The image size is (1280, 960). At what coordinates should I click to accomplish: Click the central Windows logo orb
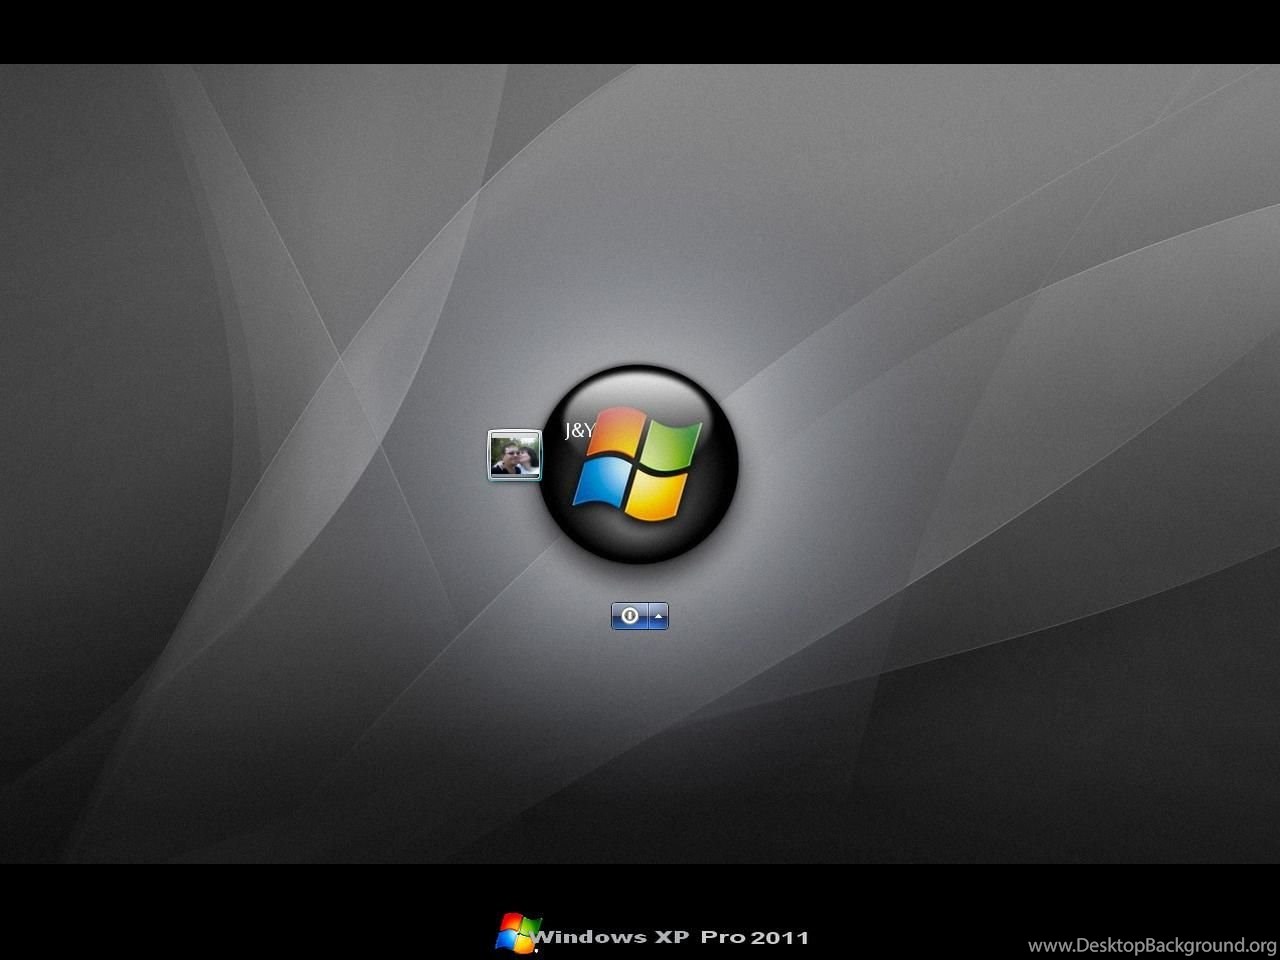640,464
